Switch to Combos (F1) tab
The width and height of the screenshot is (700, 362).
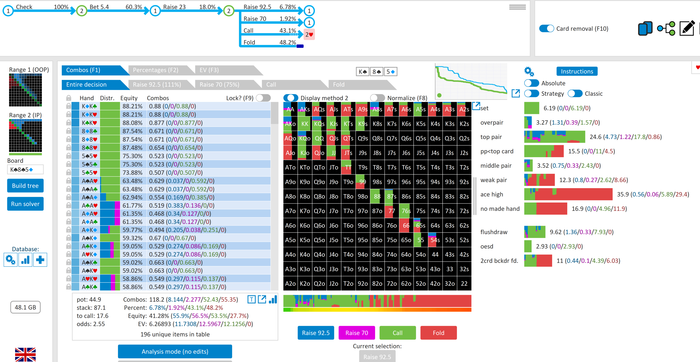[95, 70]
